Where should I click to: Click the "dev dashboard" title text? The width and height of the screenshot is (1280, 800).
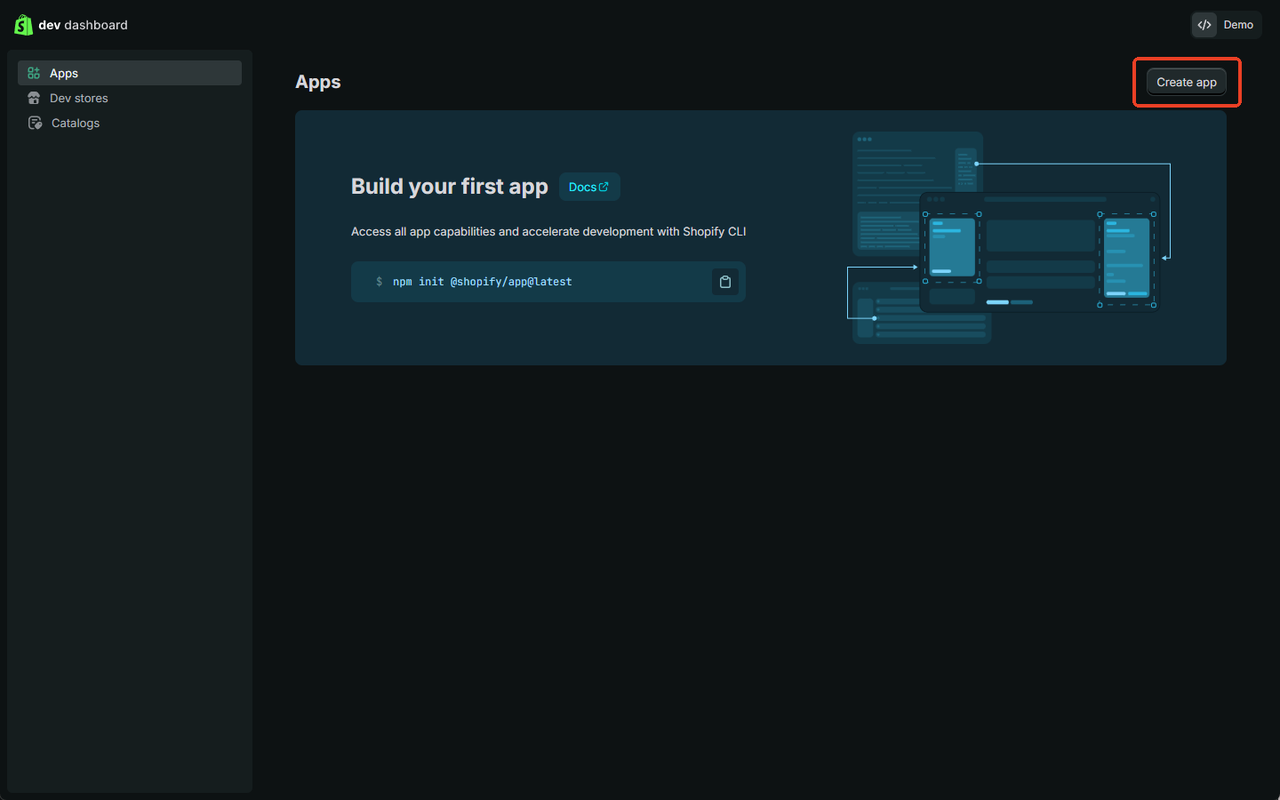point(83,25)
